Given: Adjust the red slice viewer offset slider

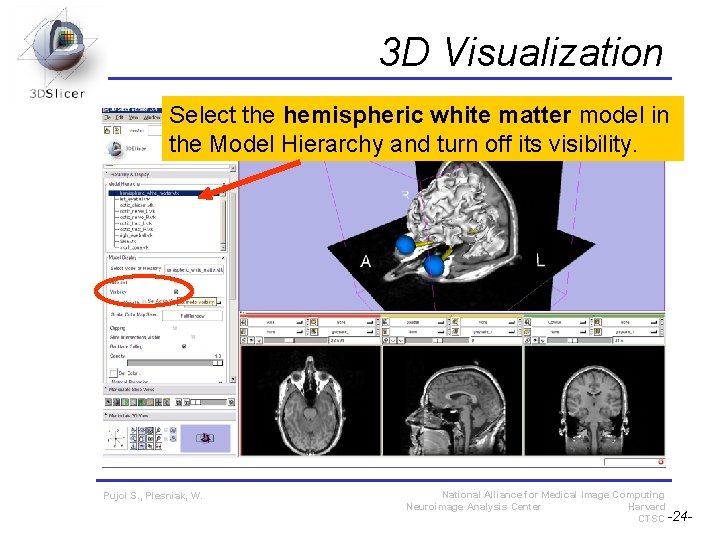Looking at the screenshot, I should 296,340.
